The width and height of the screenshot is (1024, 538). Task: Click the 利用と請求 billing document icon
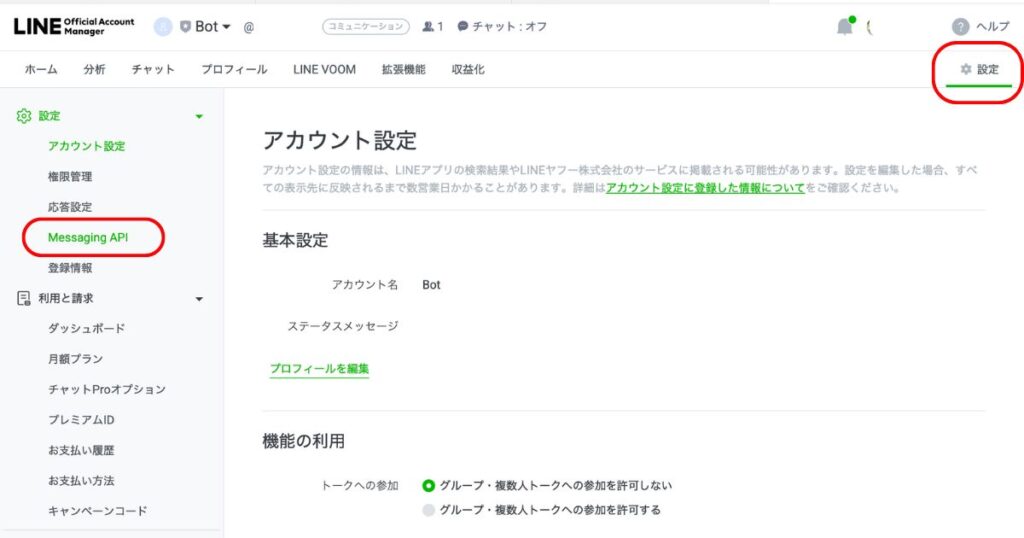(x=24, y=298)
